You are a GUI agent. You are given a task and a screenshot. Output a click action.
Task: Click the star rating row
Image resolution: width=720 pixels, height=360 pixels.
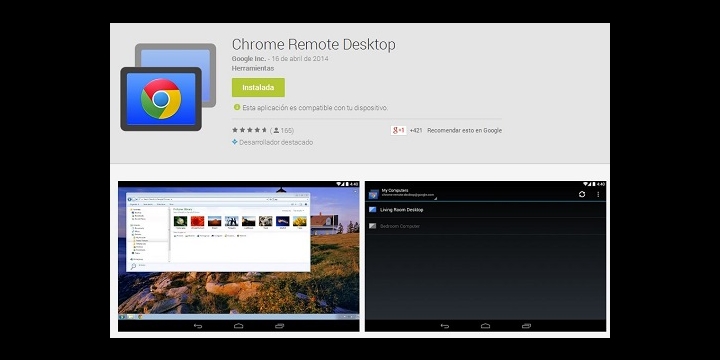pos(249,130)
